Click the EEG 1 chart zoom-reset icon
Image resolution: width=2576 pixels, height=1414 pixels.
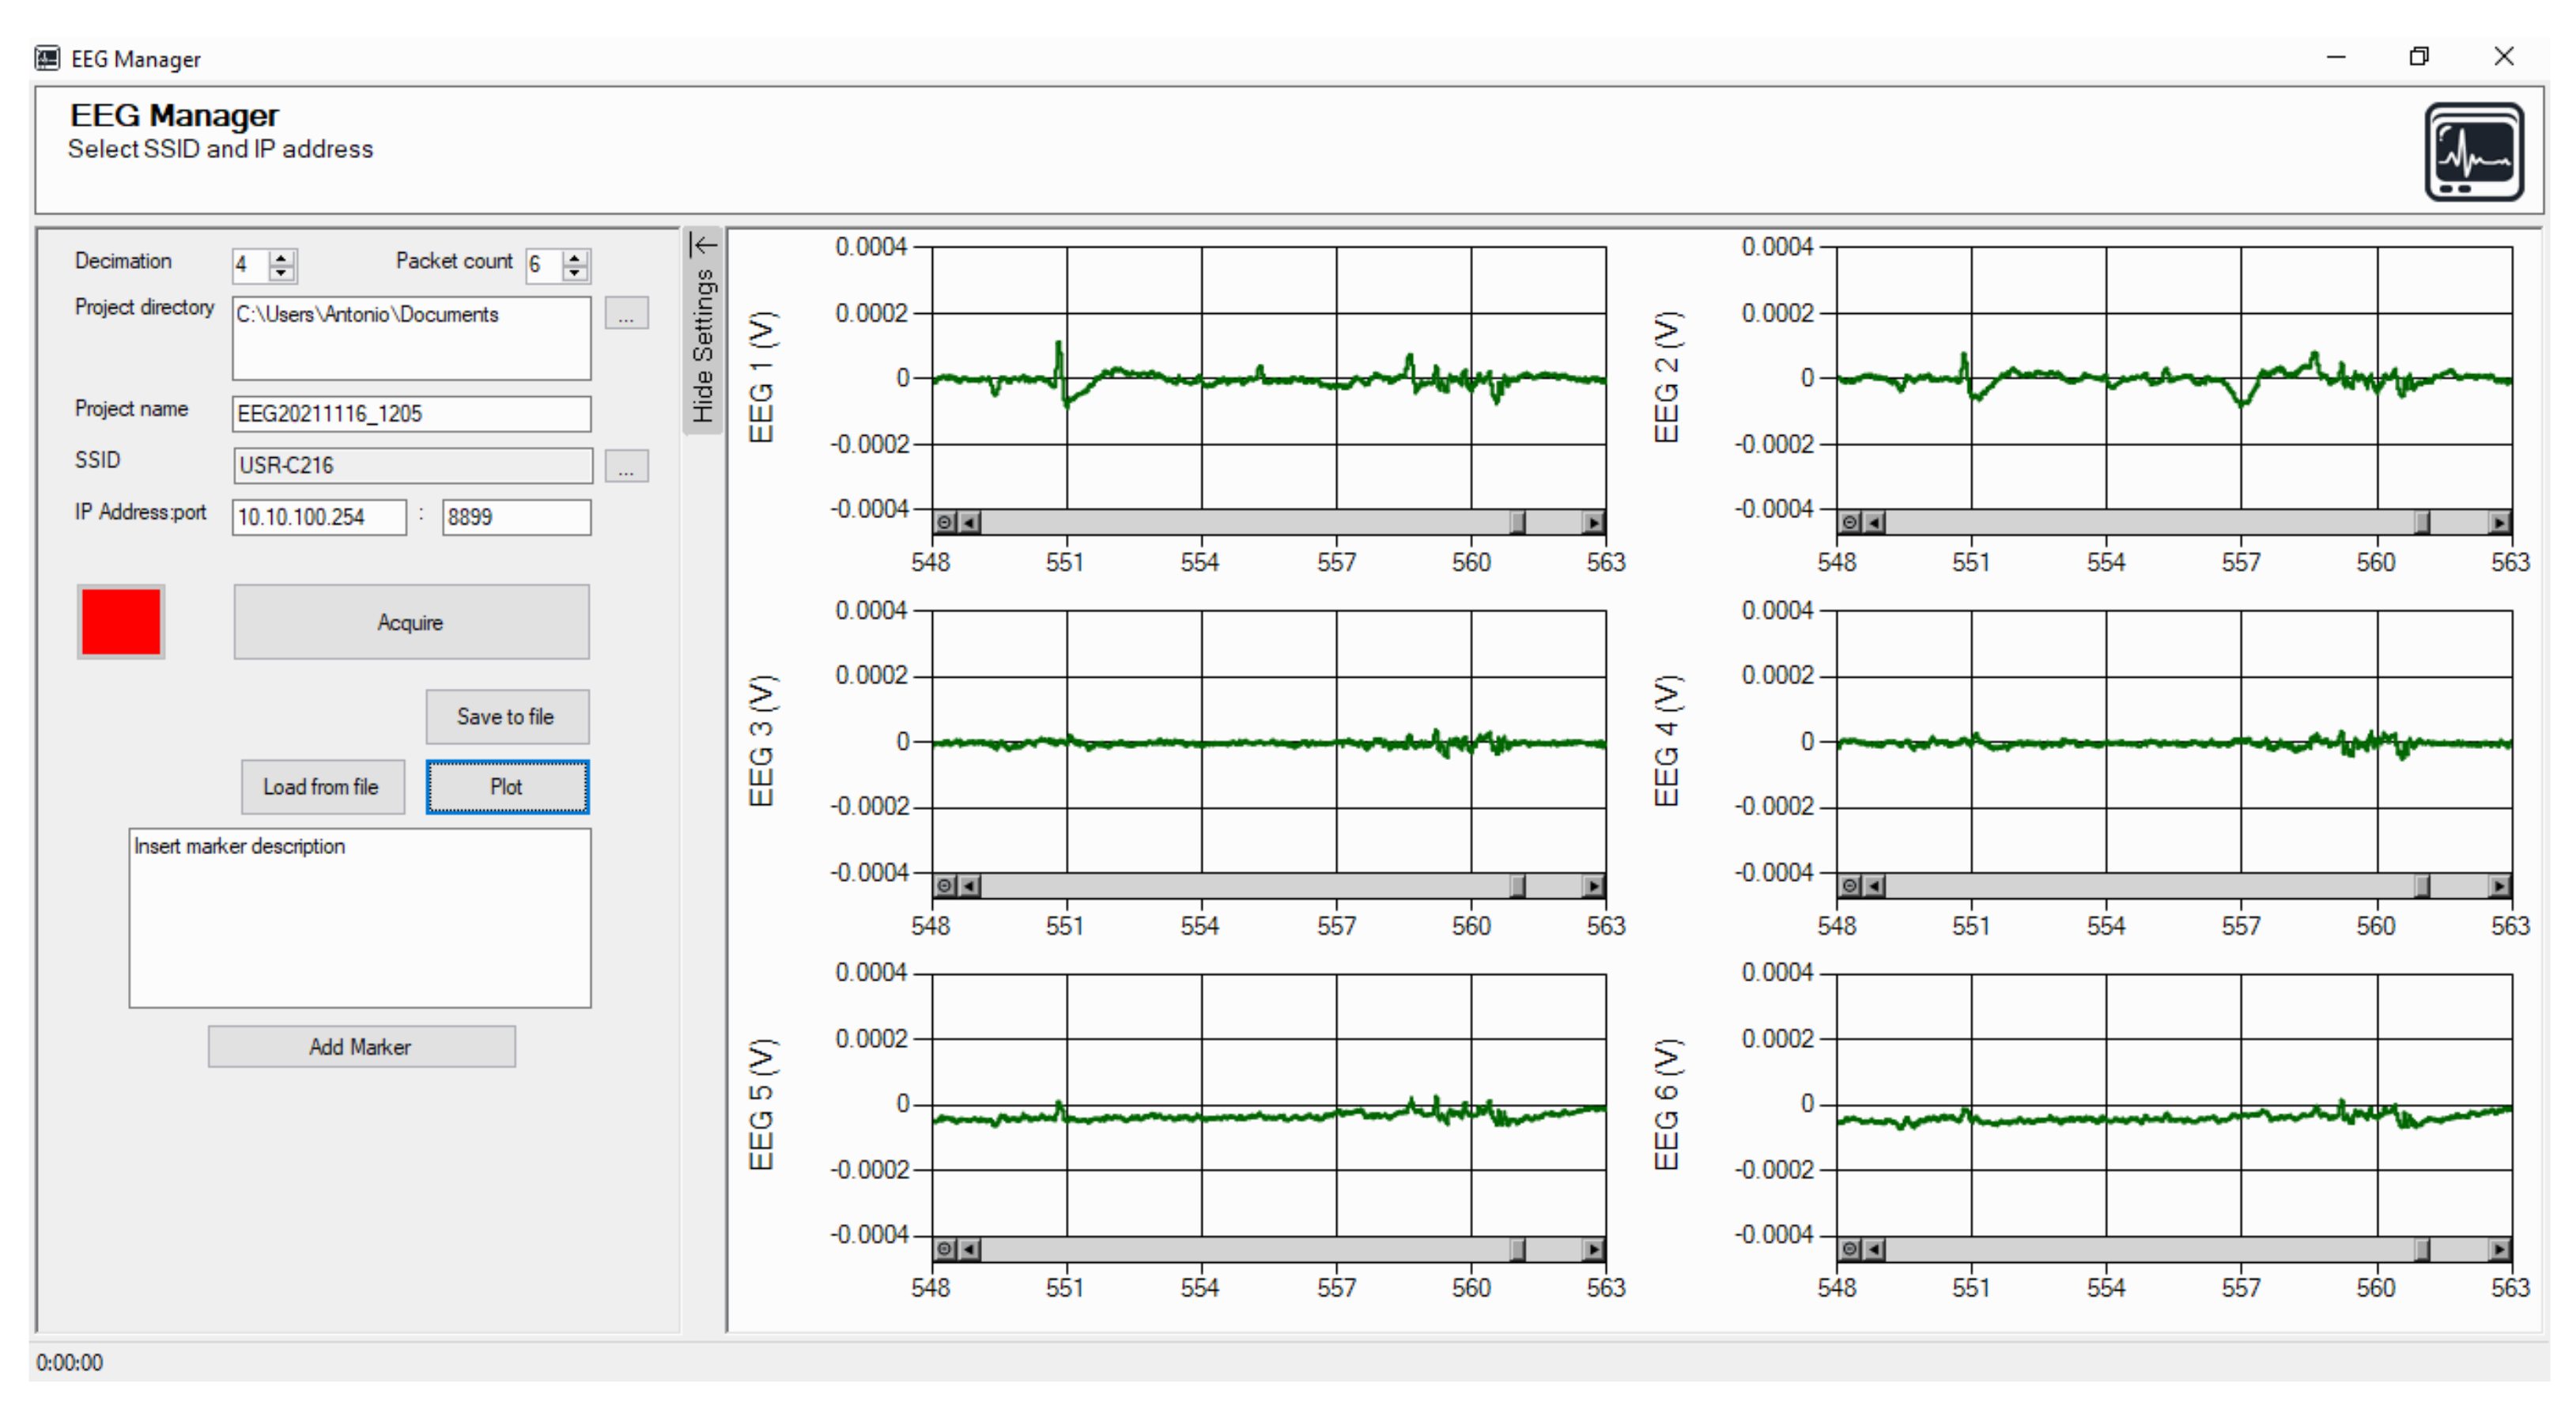(x=944, y=522)
